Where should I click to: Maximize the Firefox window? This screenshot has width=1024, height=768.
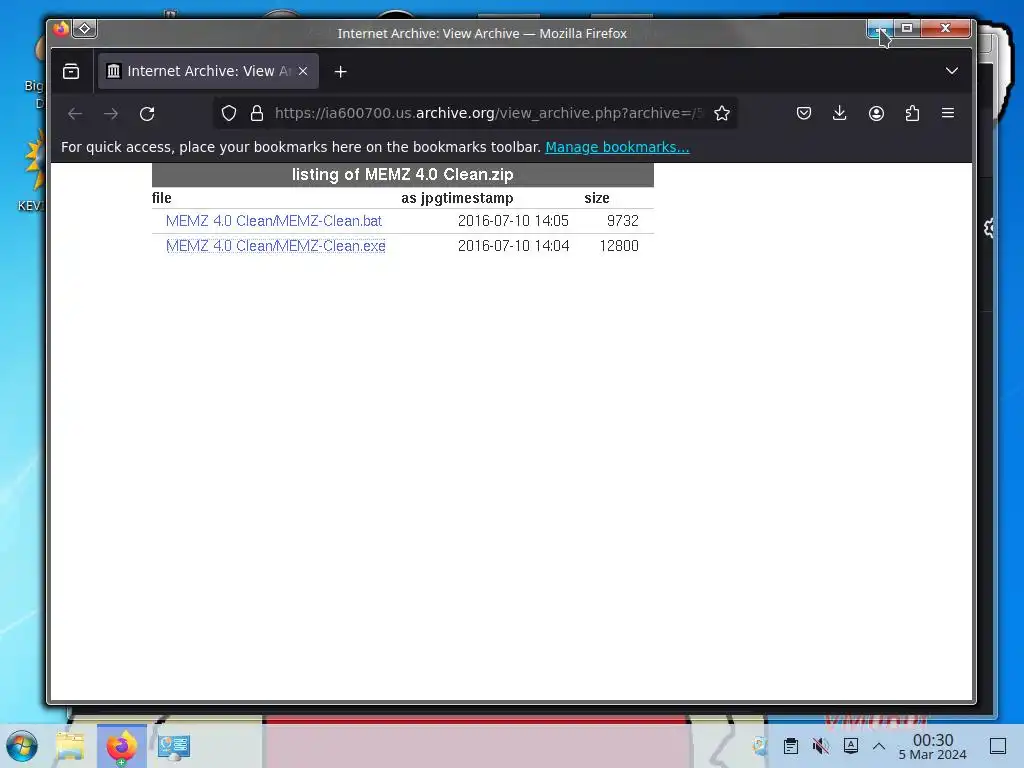[x=907, y=27]
